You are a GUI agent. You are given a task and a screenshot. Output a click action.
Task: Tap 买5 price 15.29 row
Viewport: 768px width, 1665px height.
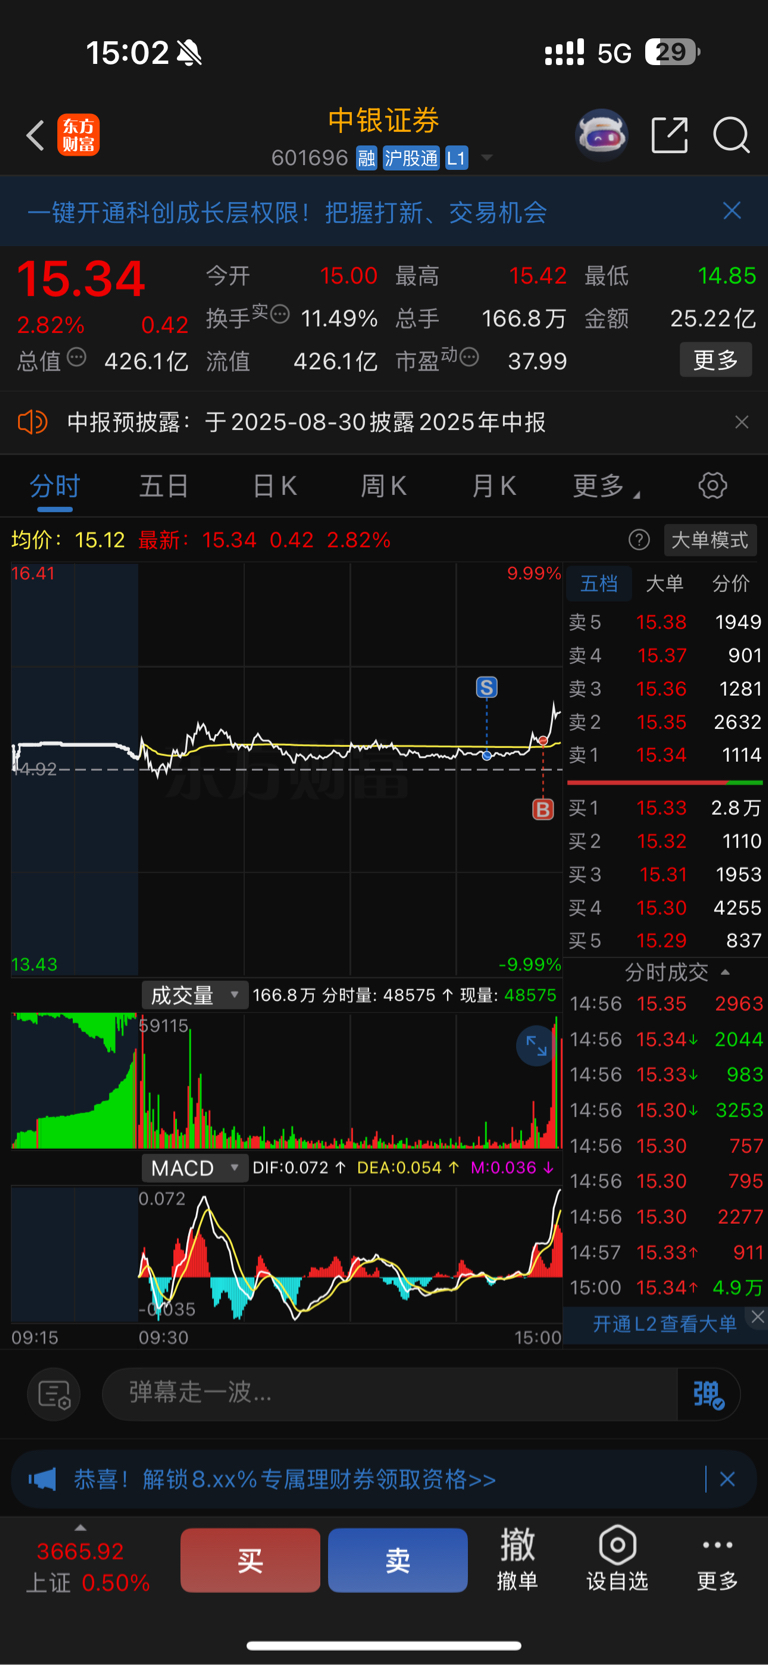click(665, 941)
